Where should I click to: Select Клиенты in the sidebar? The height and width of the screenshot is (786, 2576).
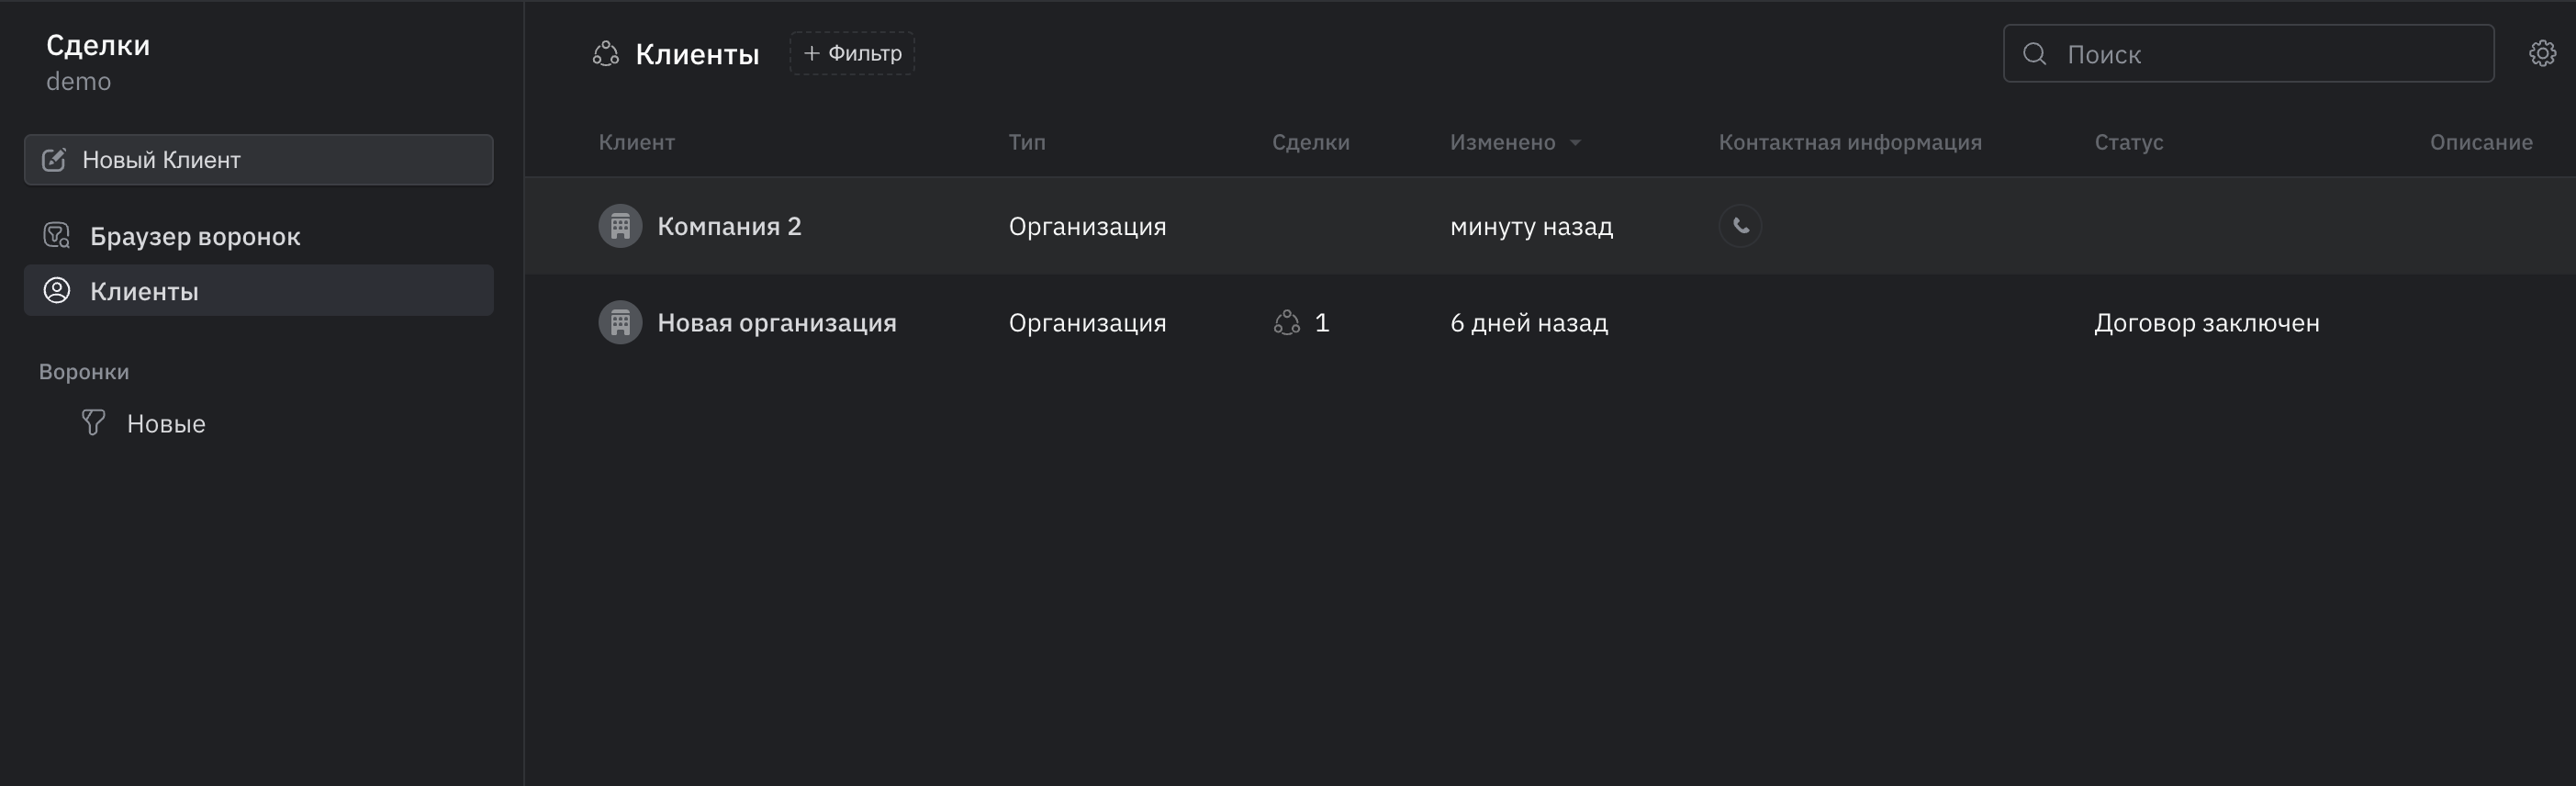(258, 291)
